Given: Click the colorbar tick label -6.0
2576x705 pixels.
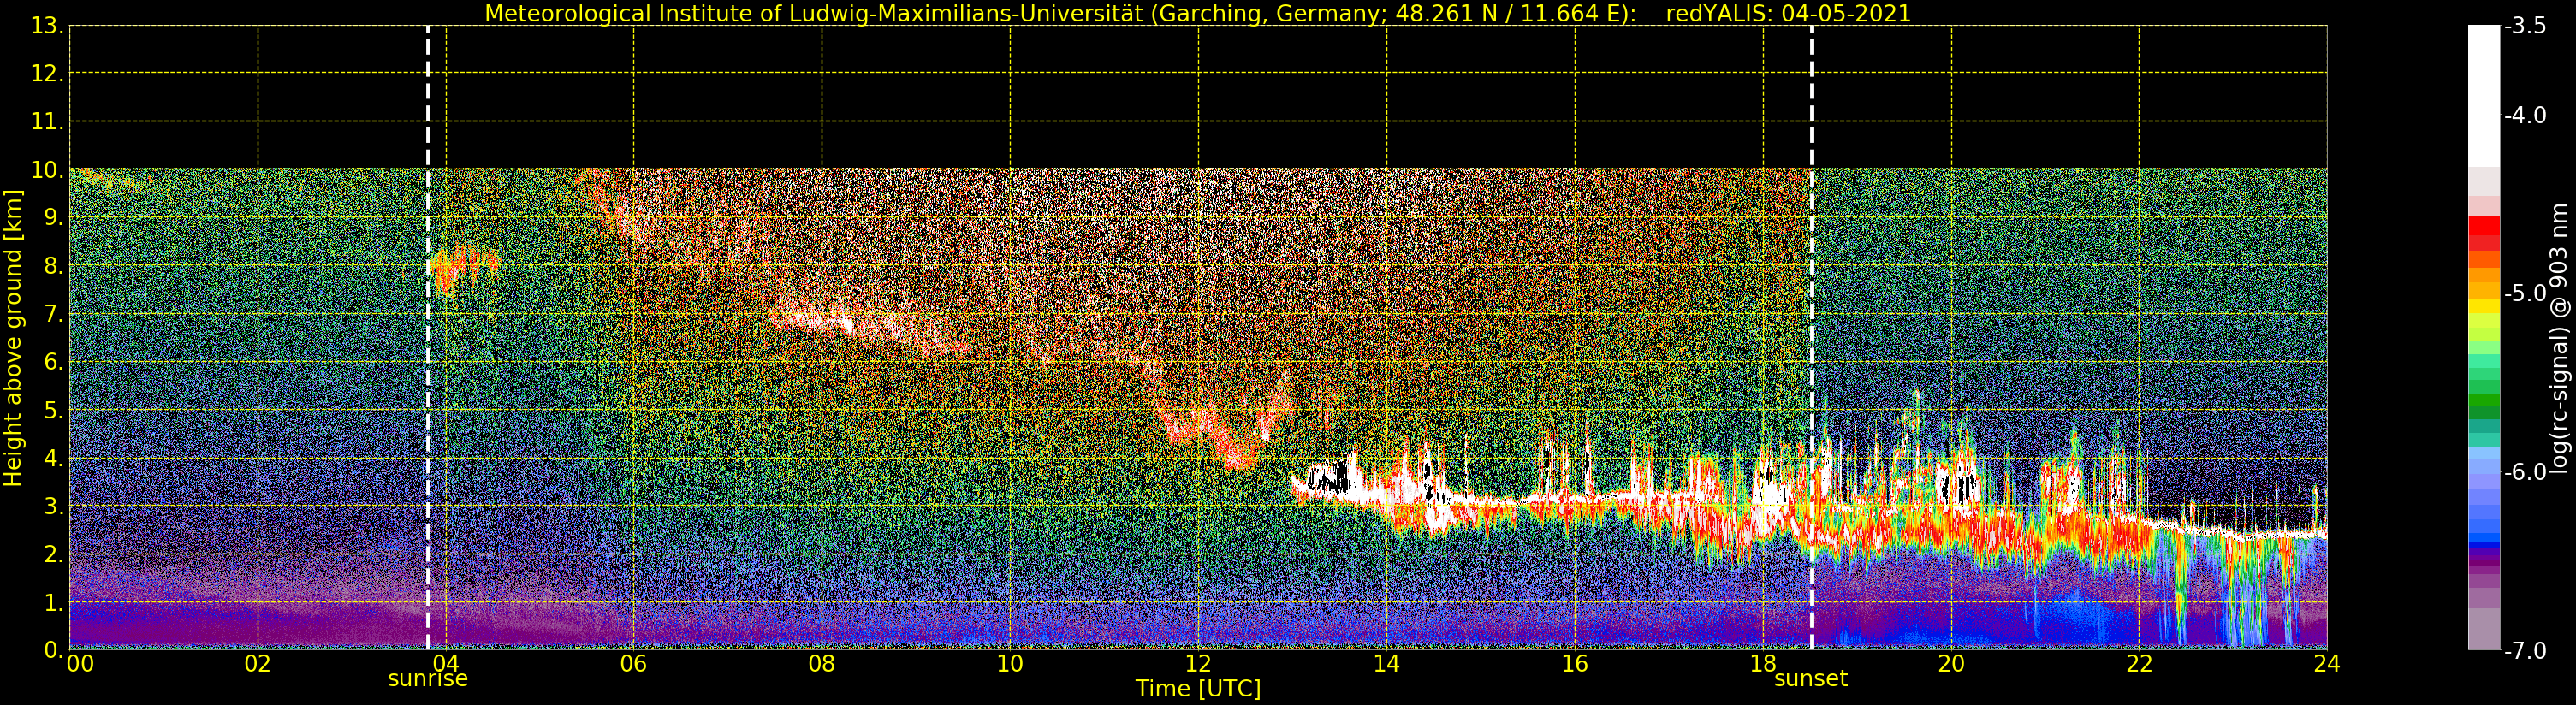Looking at the screenshot, I should [x=2525, y=472].
